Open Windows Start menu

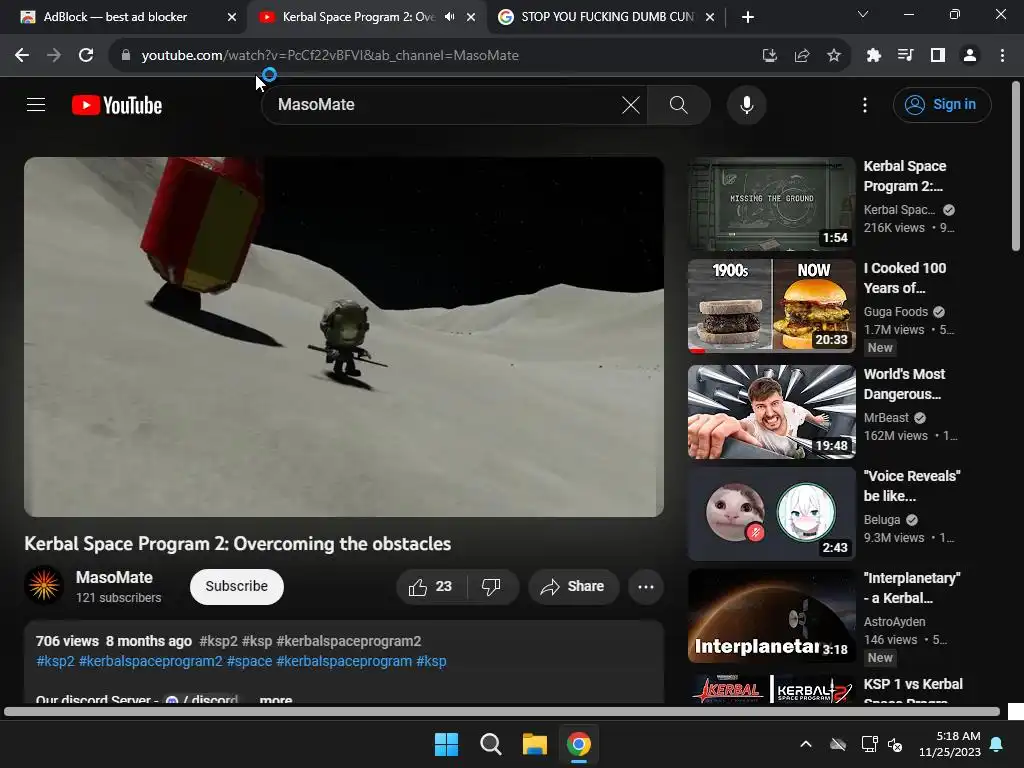447,744
